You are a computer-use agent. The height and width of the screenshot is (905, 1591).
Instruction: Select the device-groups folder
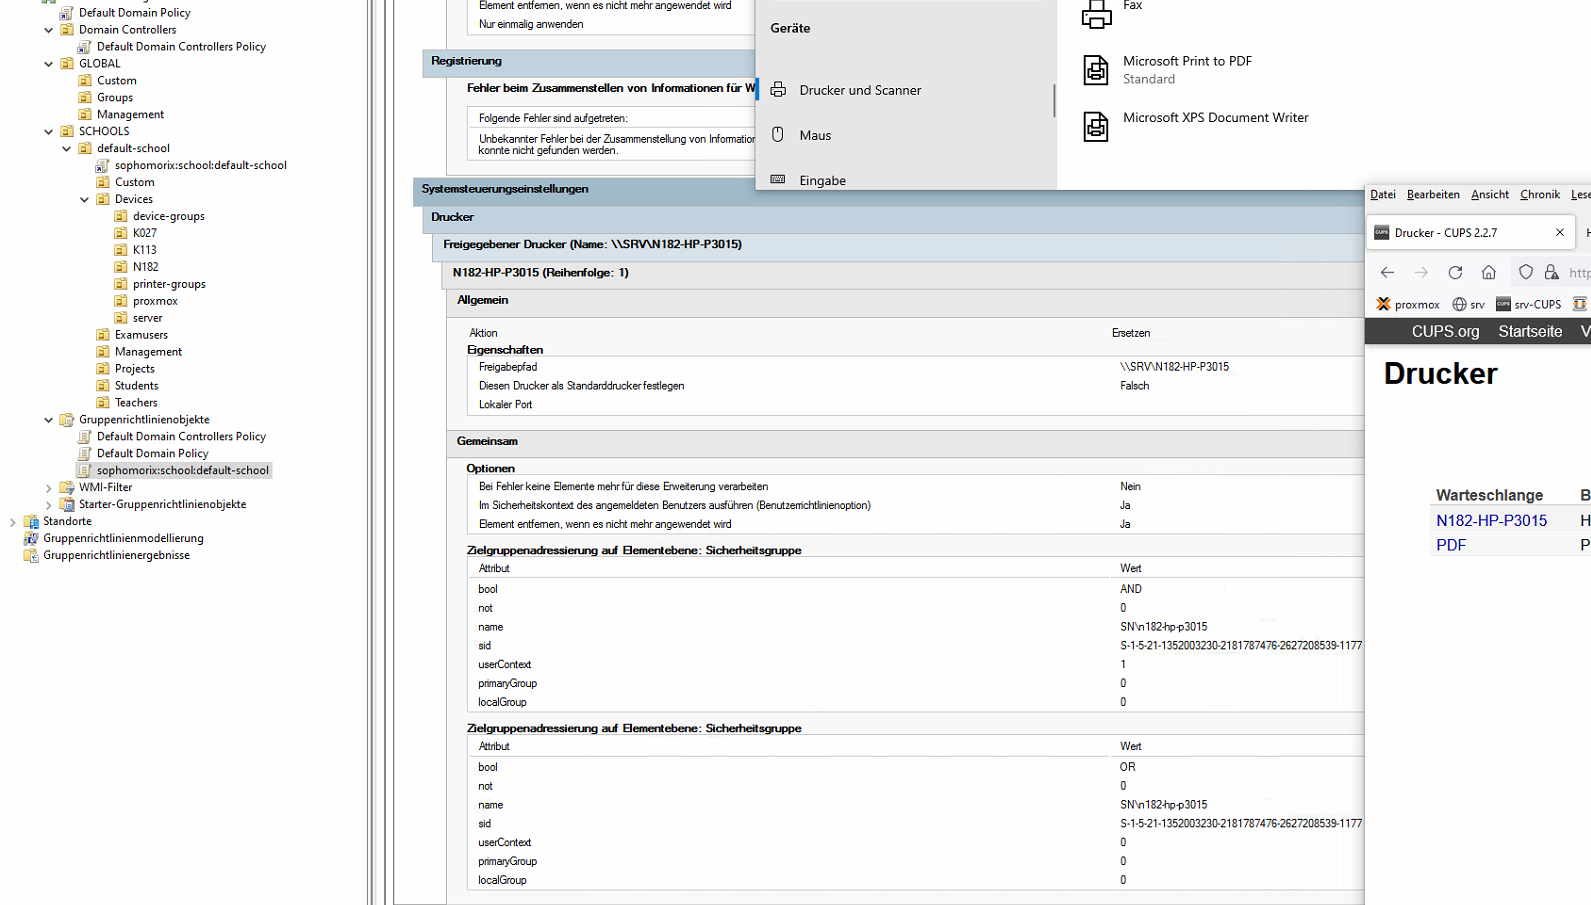[x=168, y=216]
